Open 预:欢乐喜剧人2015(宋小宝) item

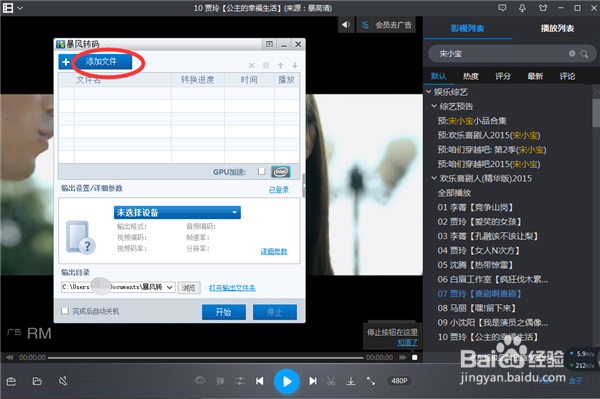(489, 135)
